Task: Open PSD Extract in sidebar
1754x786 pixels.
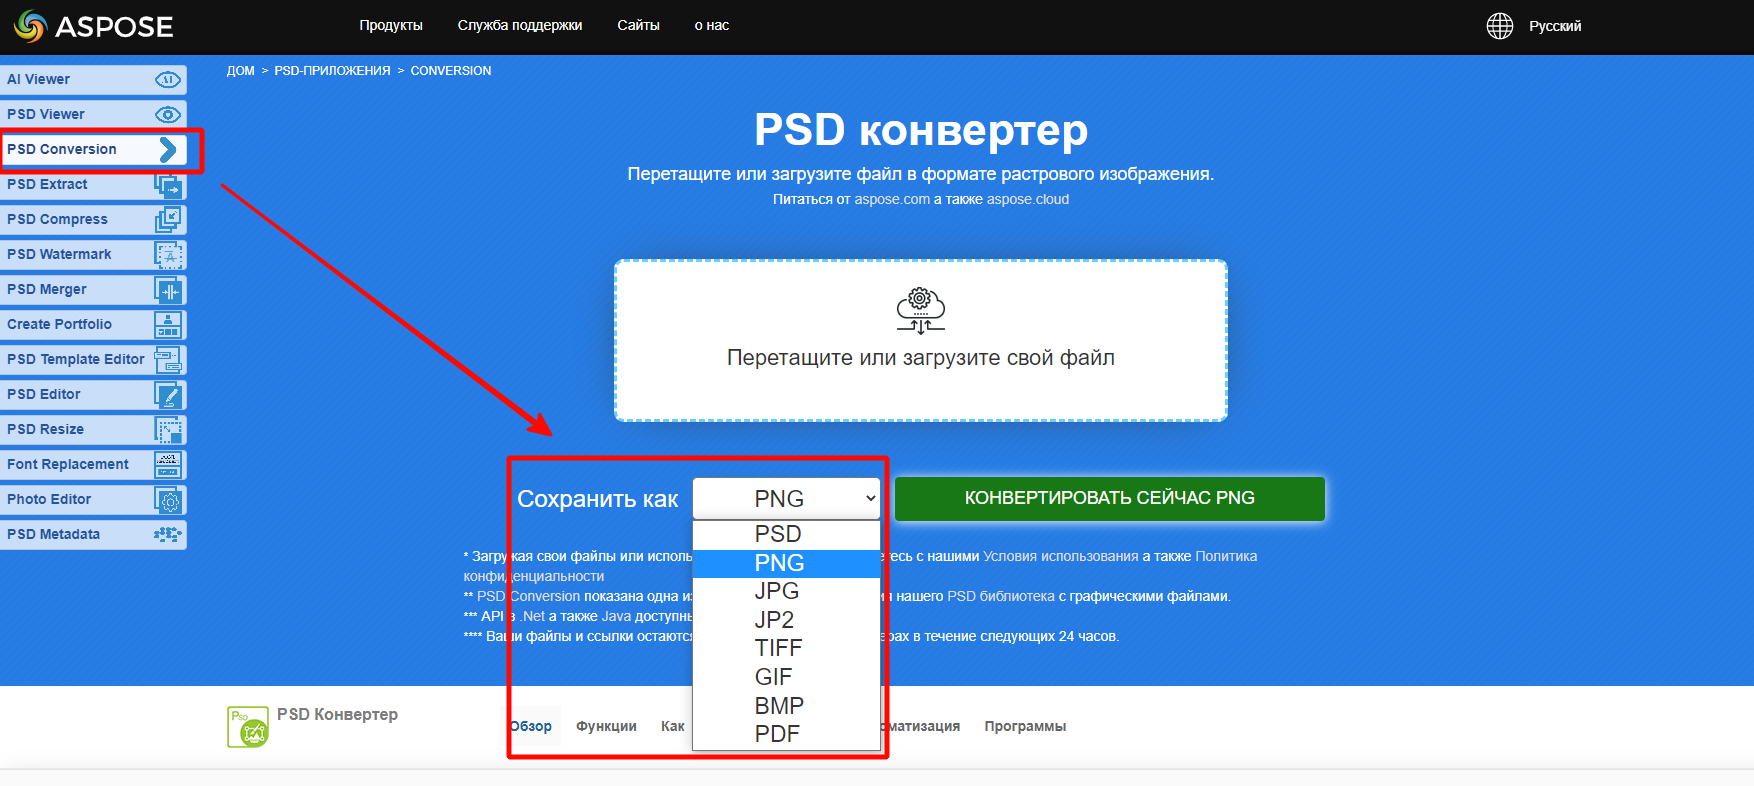Action: coord(93,185)
